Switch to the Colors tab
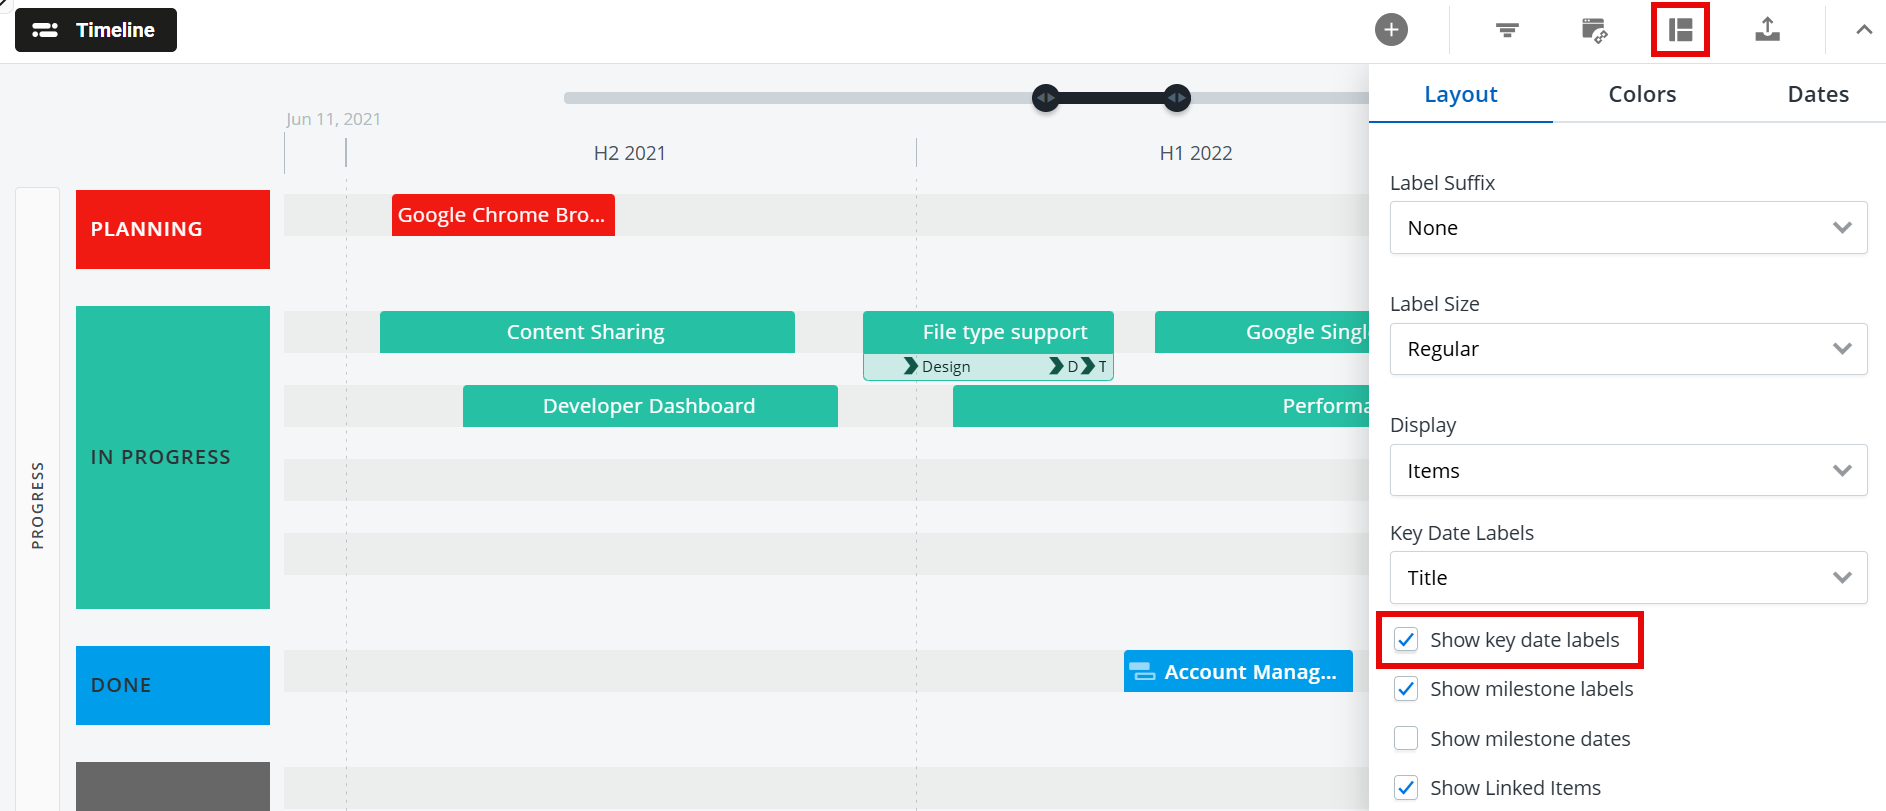Image resolution: width=1886 pixels, height=811 pixels. point(1641,93)
